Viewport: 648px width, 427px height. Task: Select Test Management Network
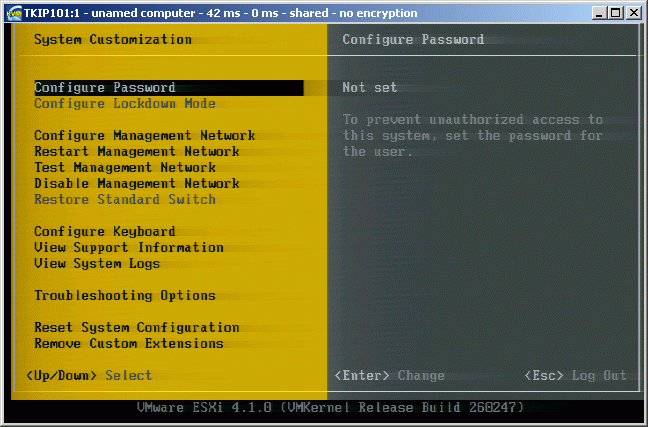pos(125,168)
